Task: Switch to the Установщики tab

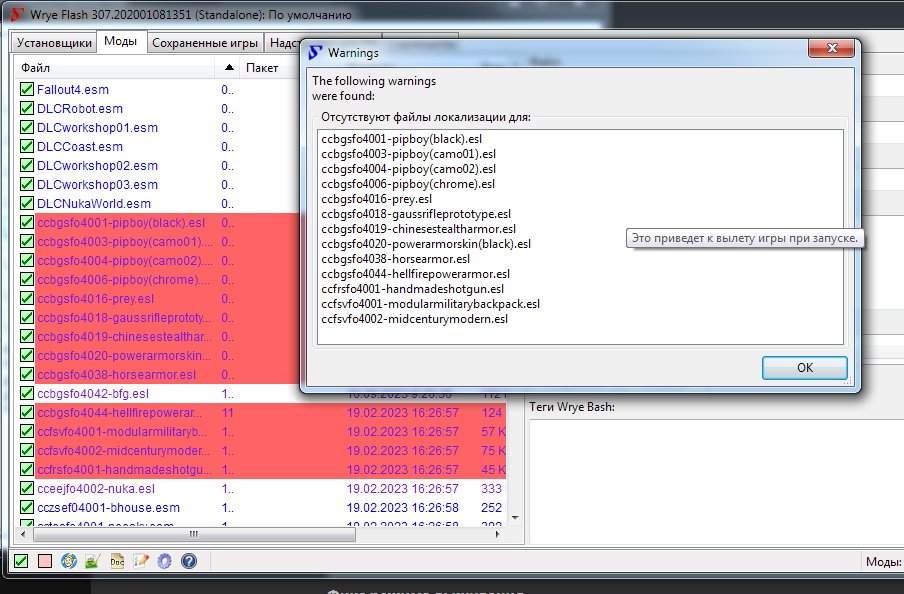Action: [x=54, y=42]
